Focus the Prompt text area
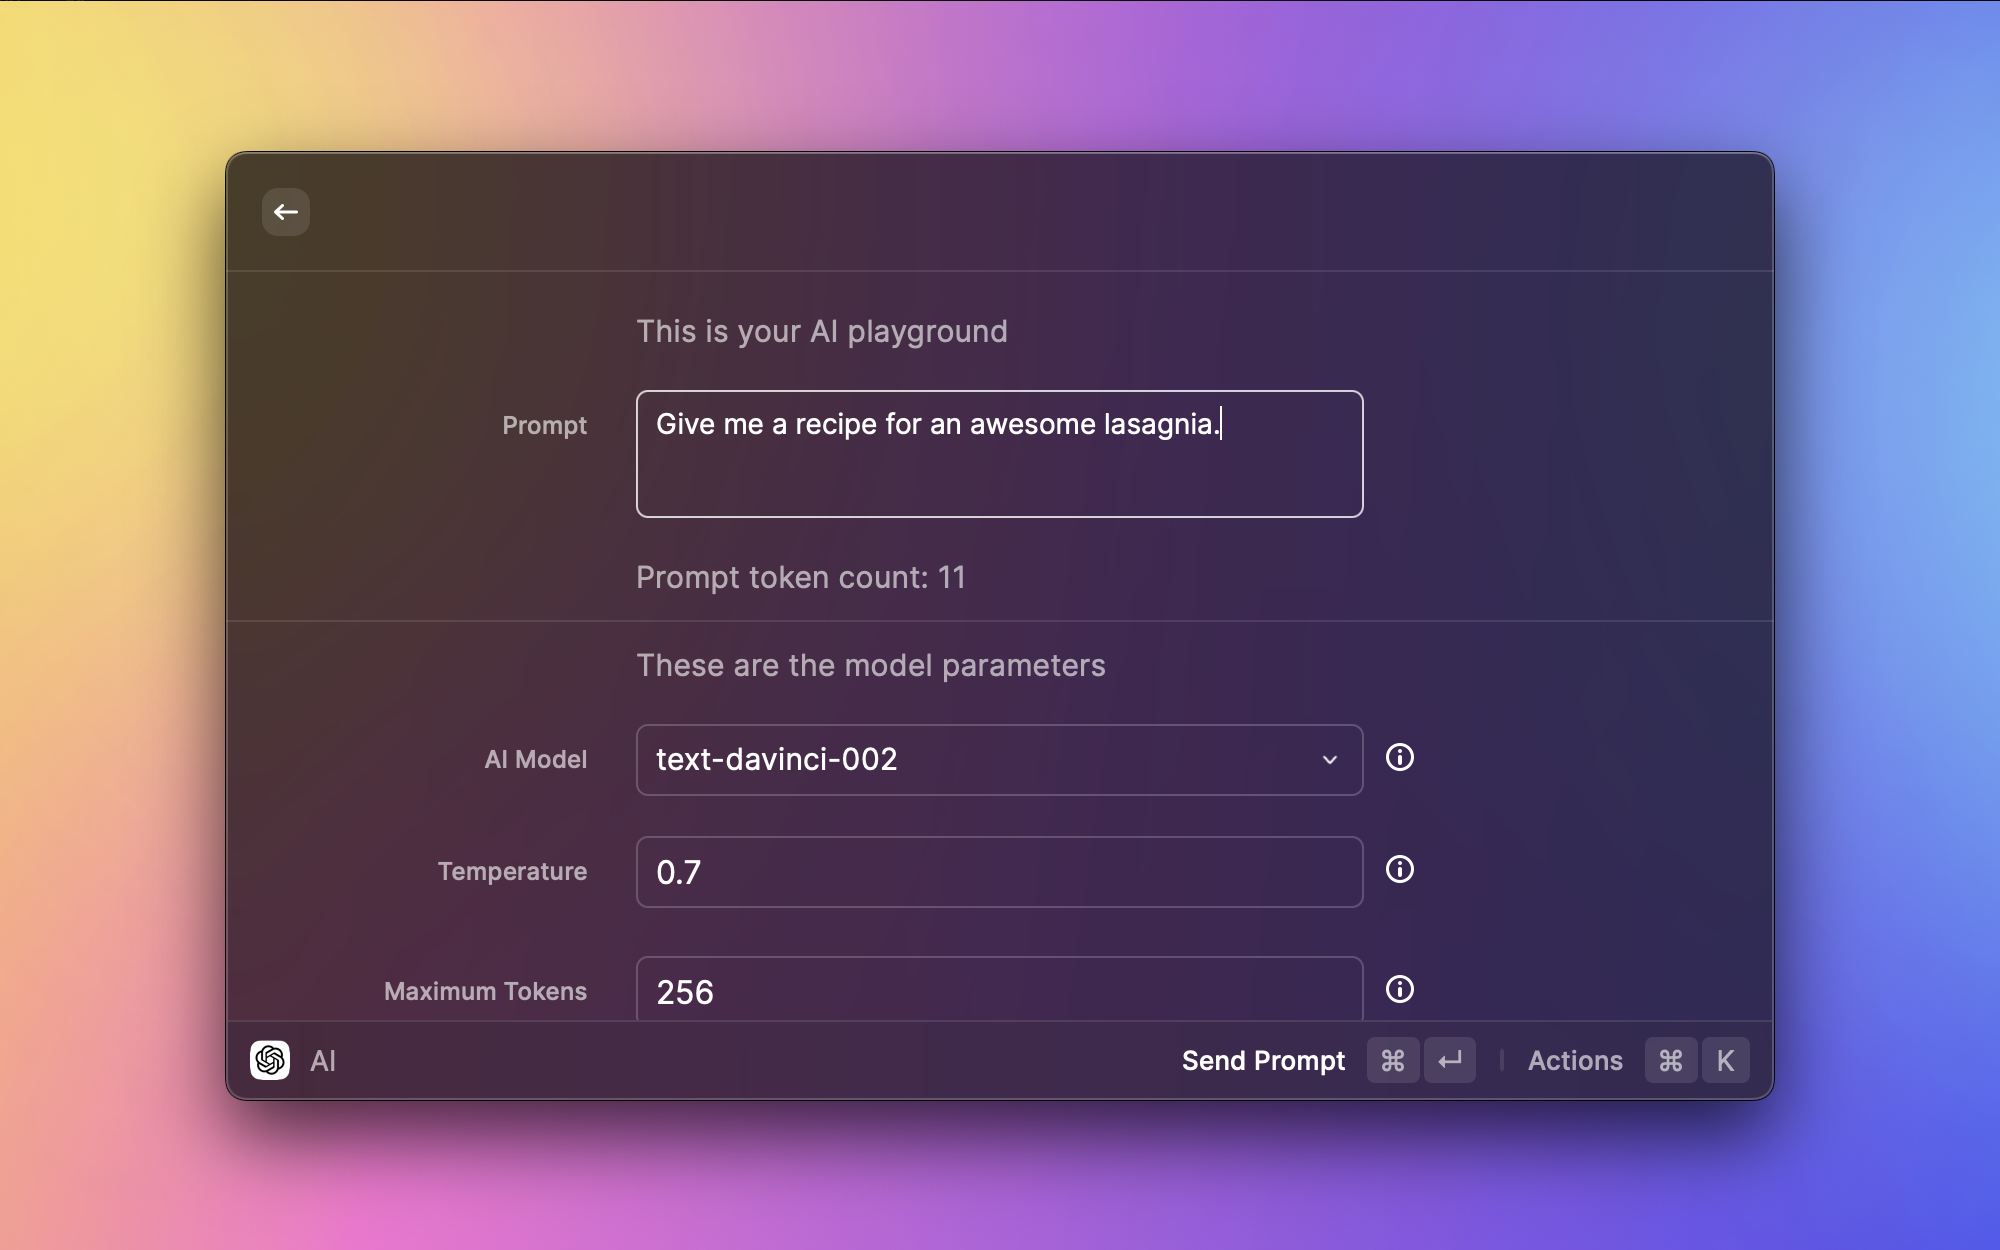The height and width of the screenshot is (1250, 2000). pos(998,470)
